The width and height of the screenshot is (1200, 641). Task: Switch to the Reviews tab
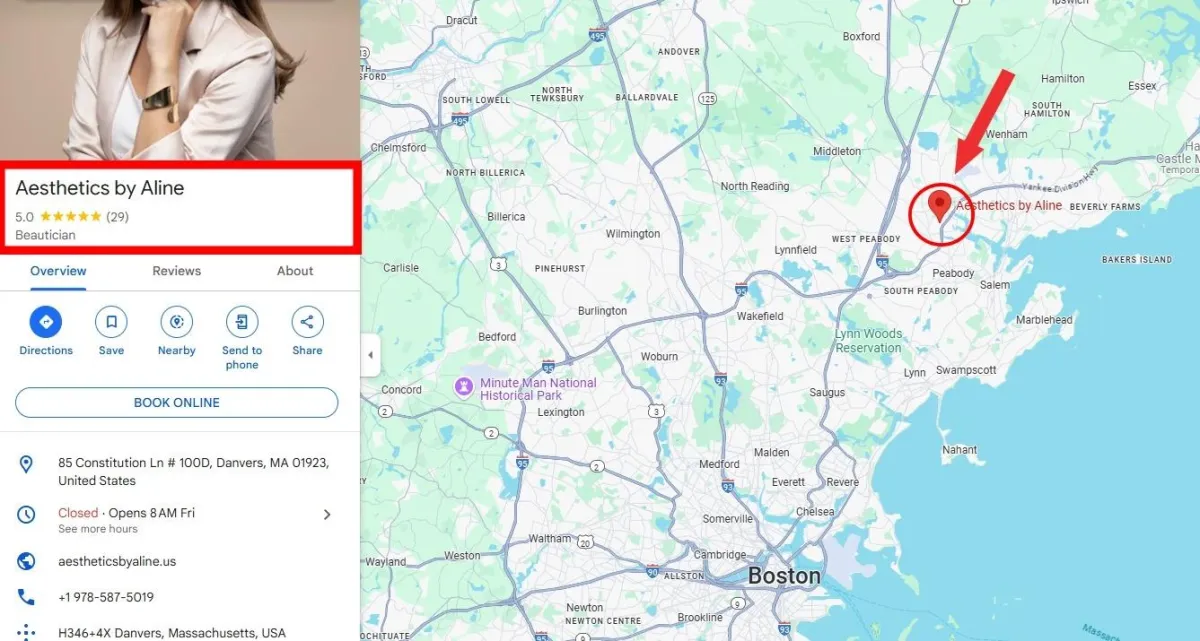click(177, 271)
